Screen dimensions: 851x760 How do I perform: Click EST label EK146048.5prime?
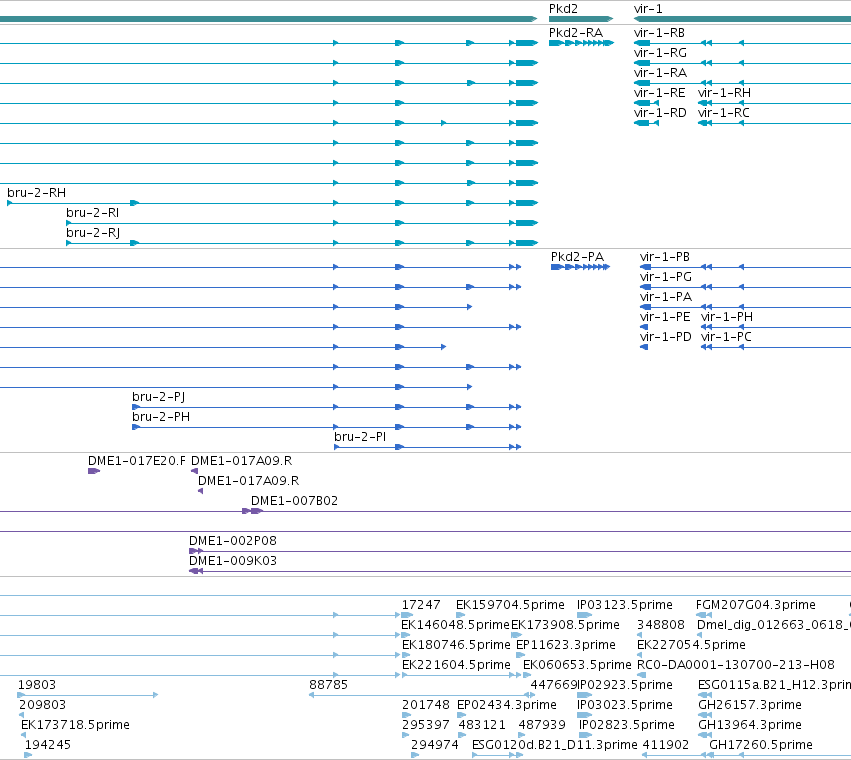[x=455, y=625]
